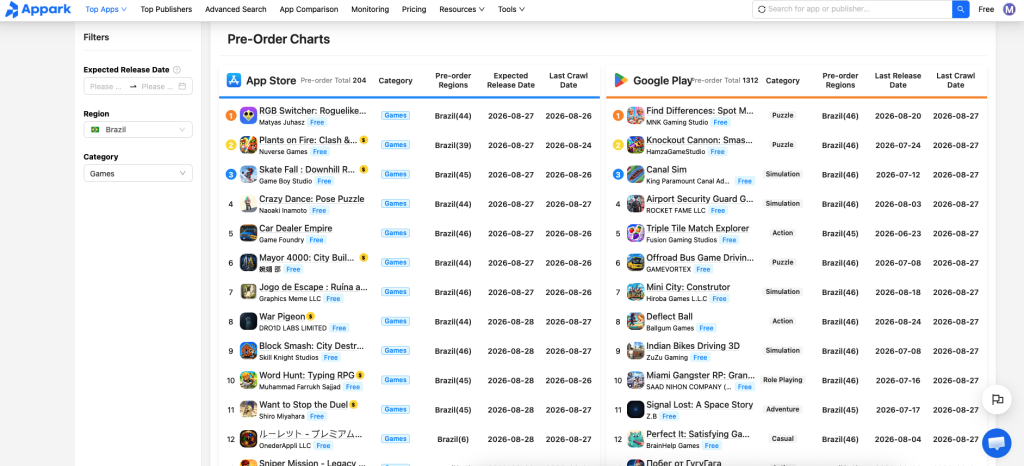Click publisher OnederAppli LLC
Viewport: 1024px width, 466px height.
coord(285,445)
